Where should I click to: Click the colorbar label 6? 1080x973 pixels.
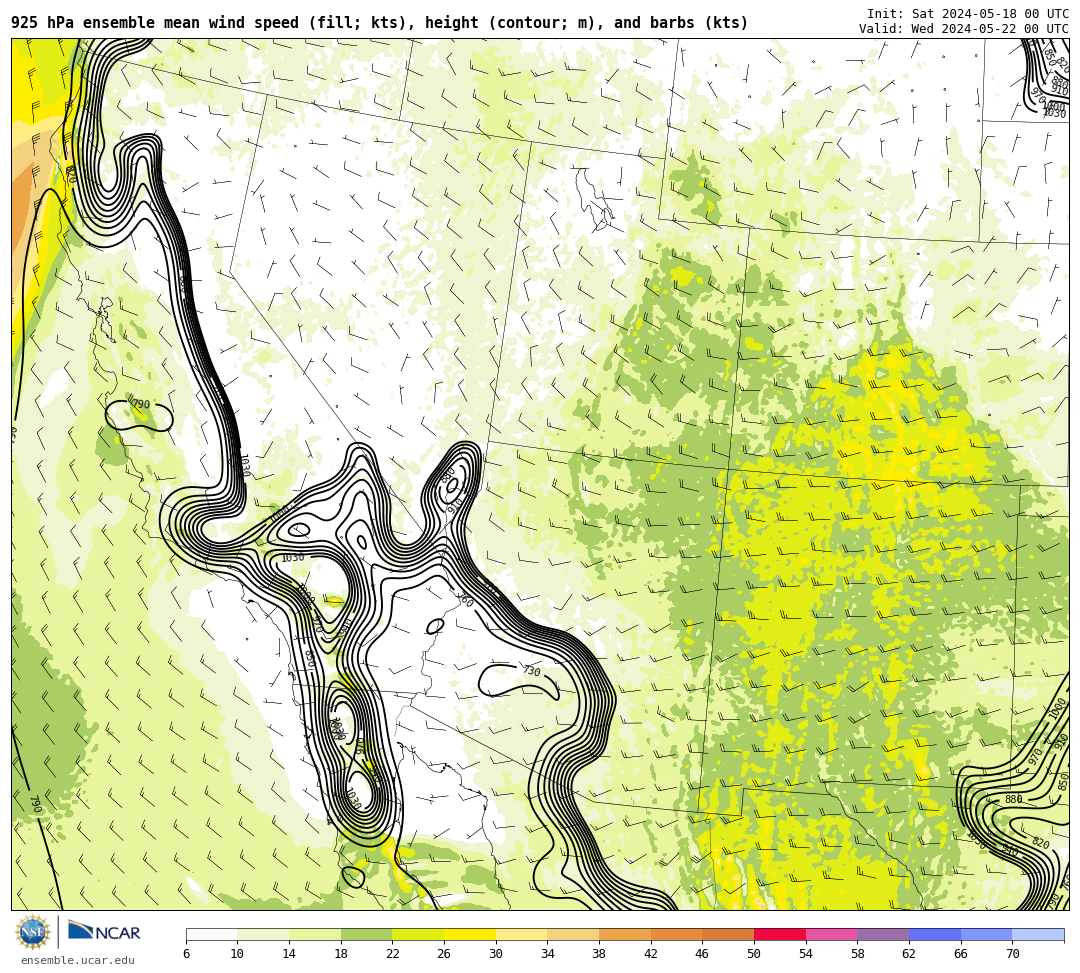click(186, 954)
